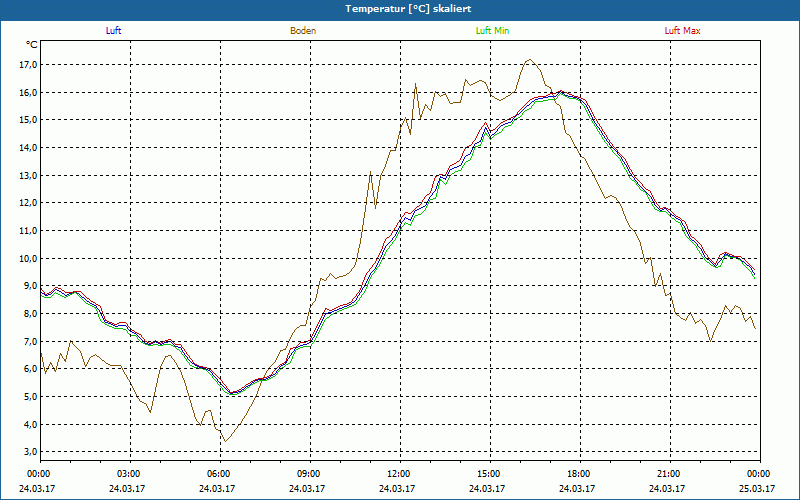Click the 6,0 y-axis value
Viewport: 800px width, 500px height.
click(x=31, y=369)
